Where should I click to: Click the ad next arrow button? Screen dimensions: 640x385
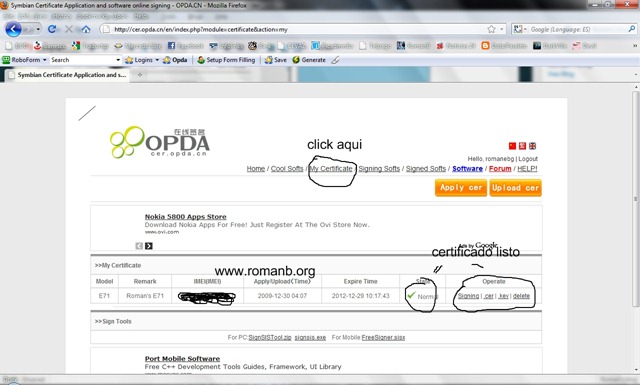click(149, 246)
